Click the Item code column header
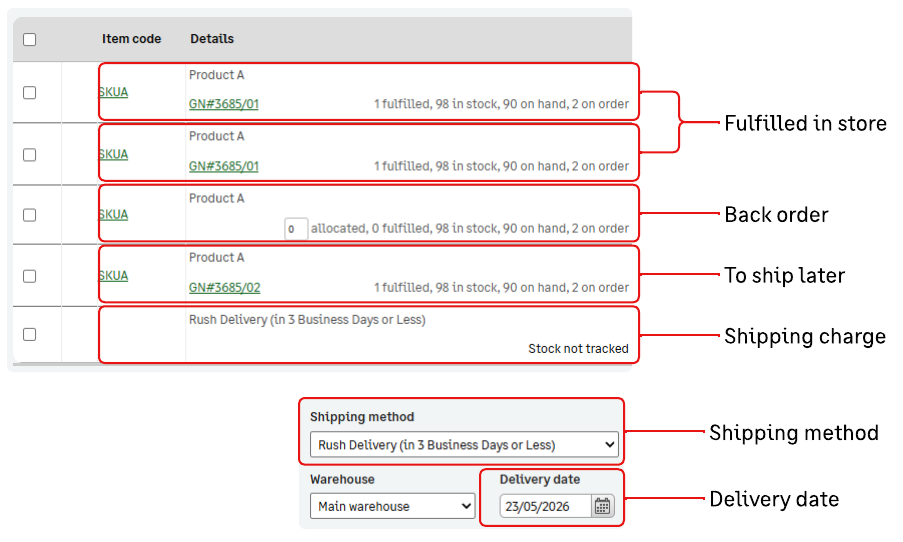Image resolution: width=903 pixels, height=542 pixels. pyautogui.click(x=131, y=39)
